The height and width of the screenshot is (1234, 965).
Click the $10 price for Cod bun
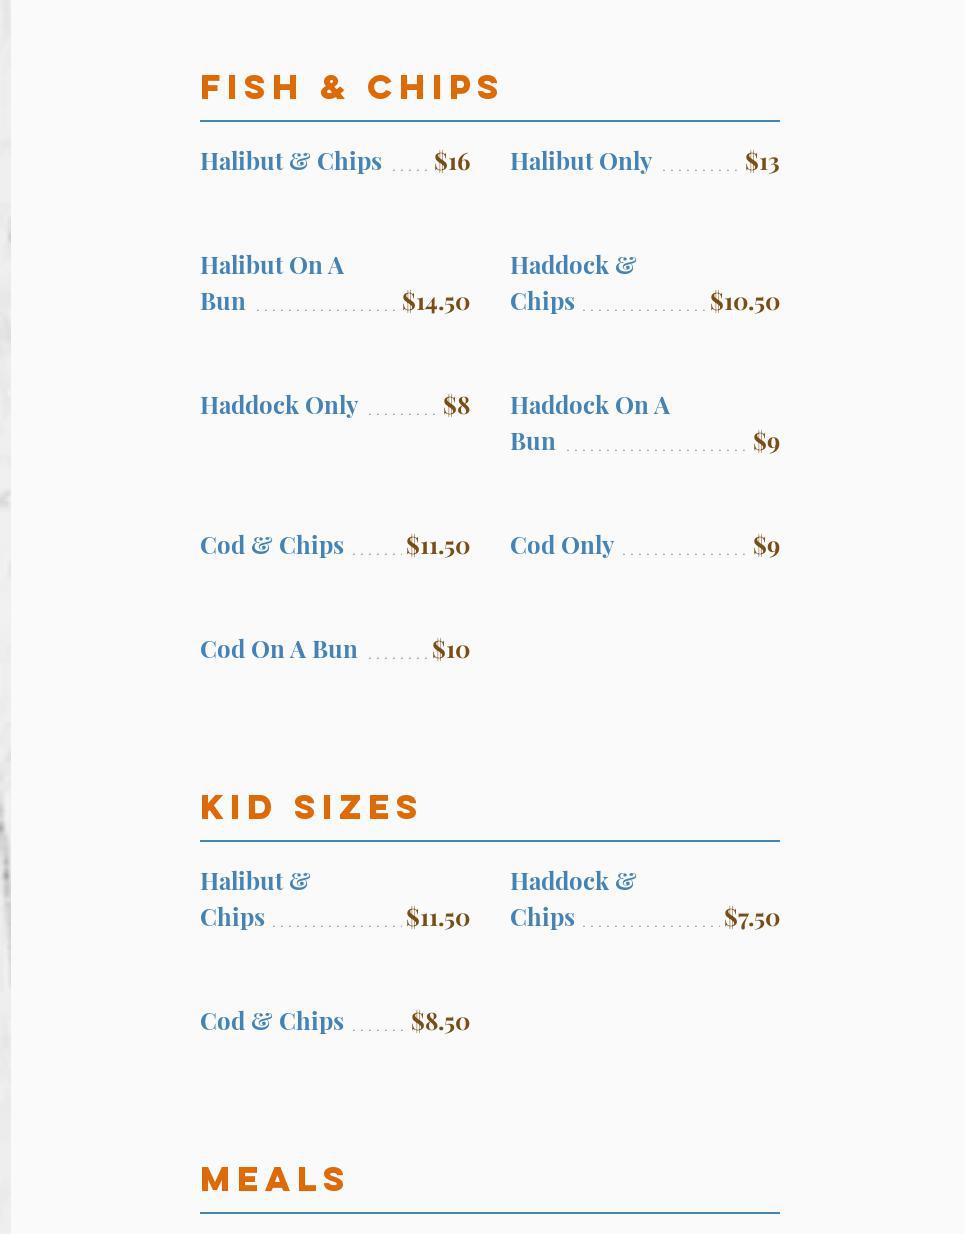coord(451,649)
